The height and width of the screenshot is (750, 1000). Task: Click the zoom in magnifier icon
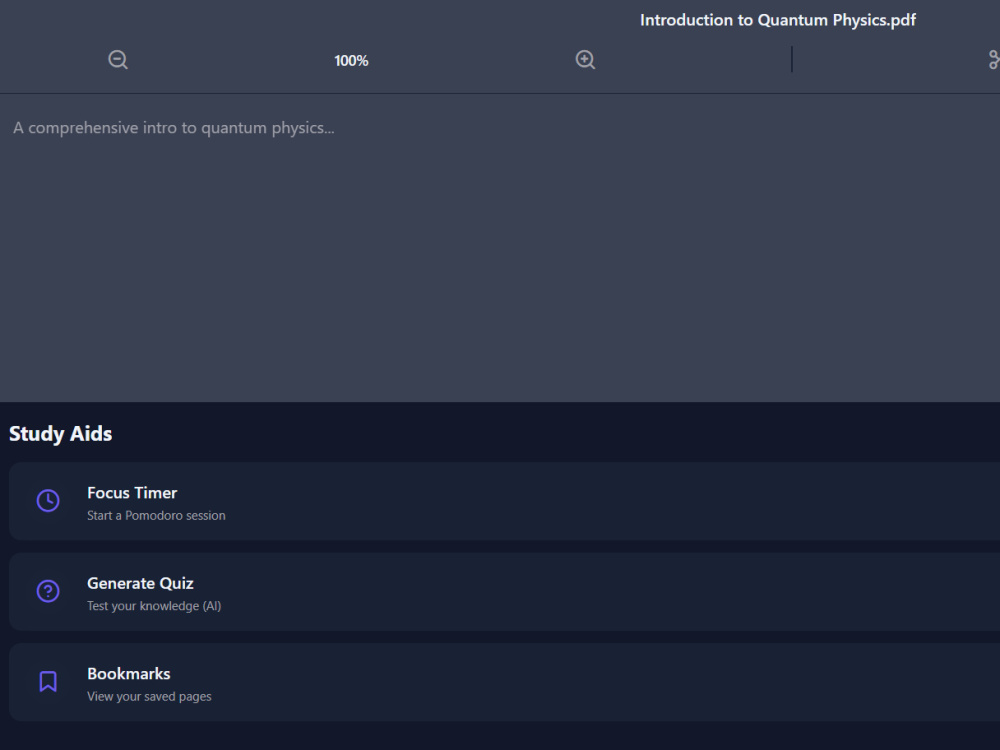585,60
